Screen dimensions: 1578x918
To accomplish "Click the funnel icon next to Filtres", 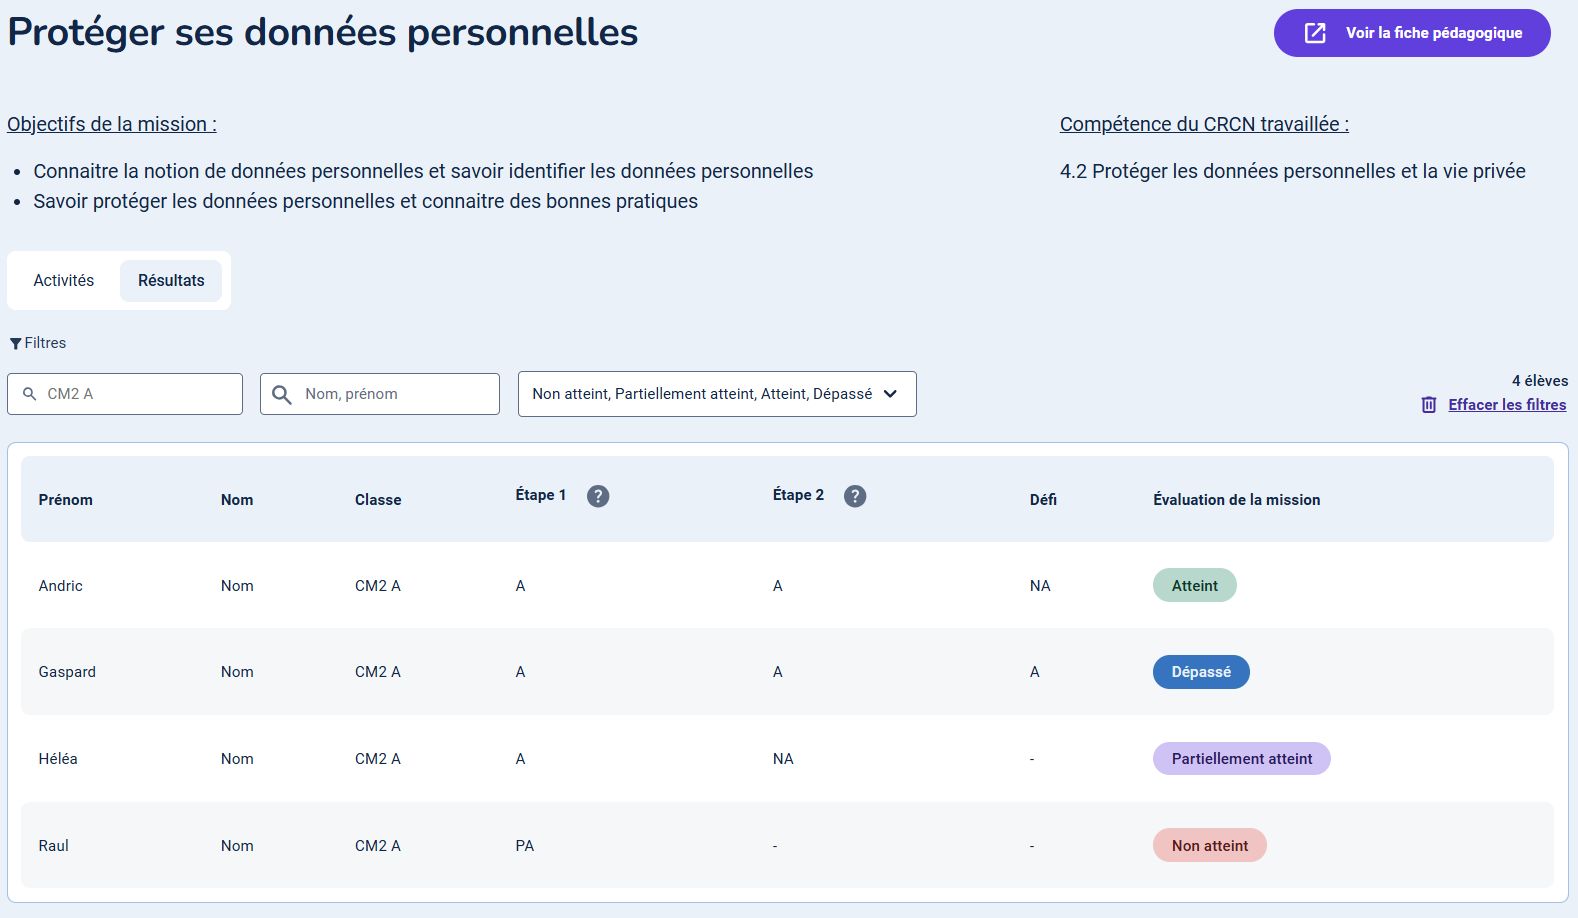I will click(x=15, y=343).
